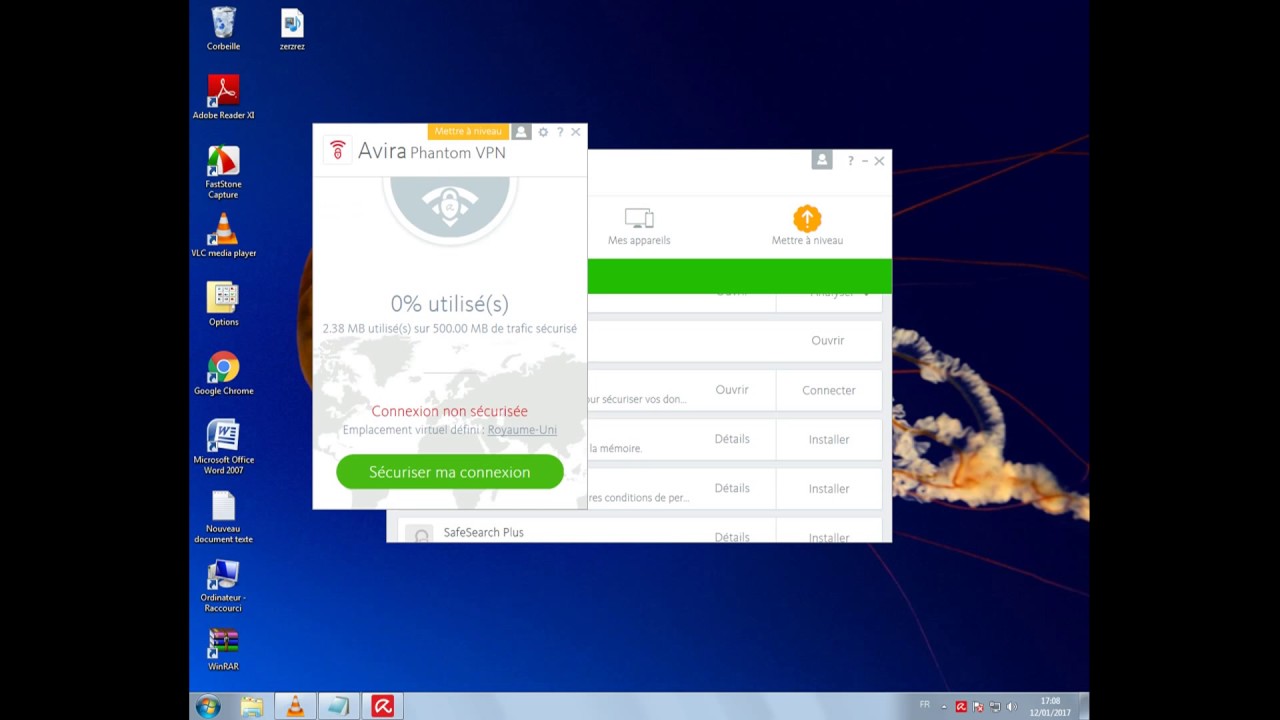The height and width of the screenshot is (720, 1280).
Task: Click the Connexion non sécurisée status text
Action: pos(449,411)
